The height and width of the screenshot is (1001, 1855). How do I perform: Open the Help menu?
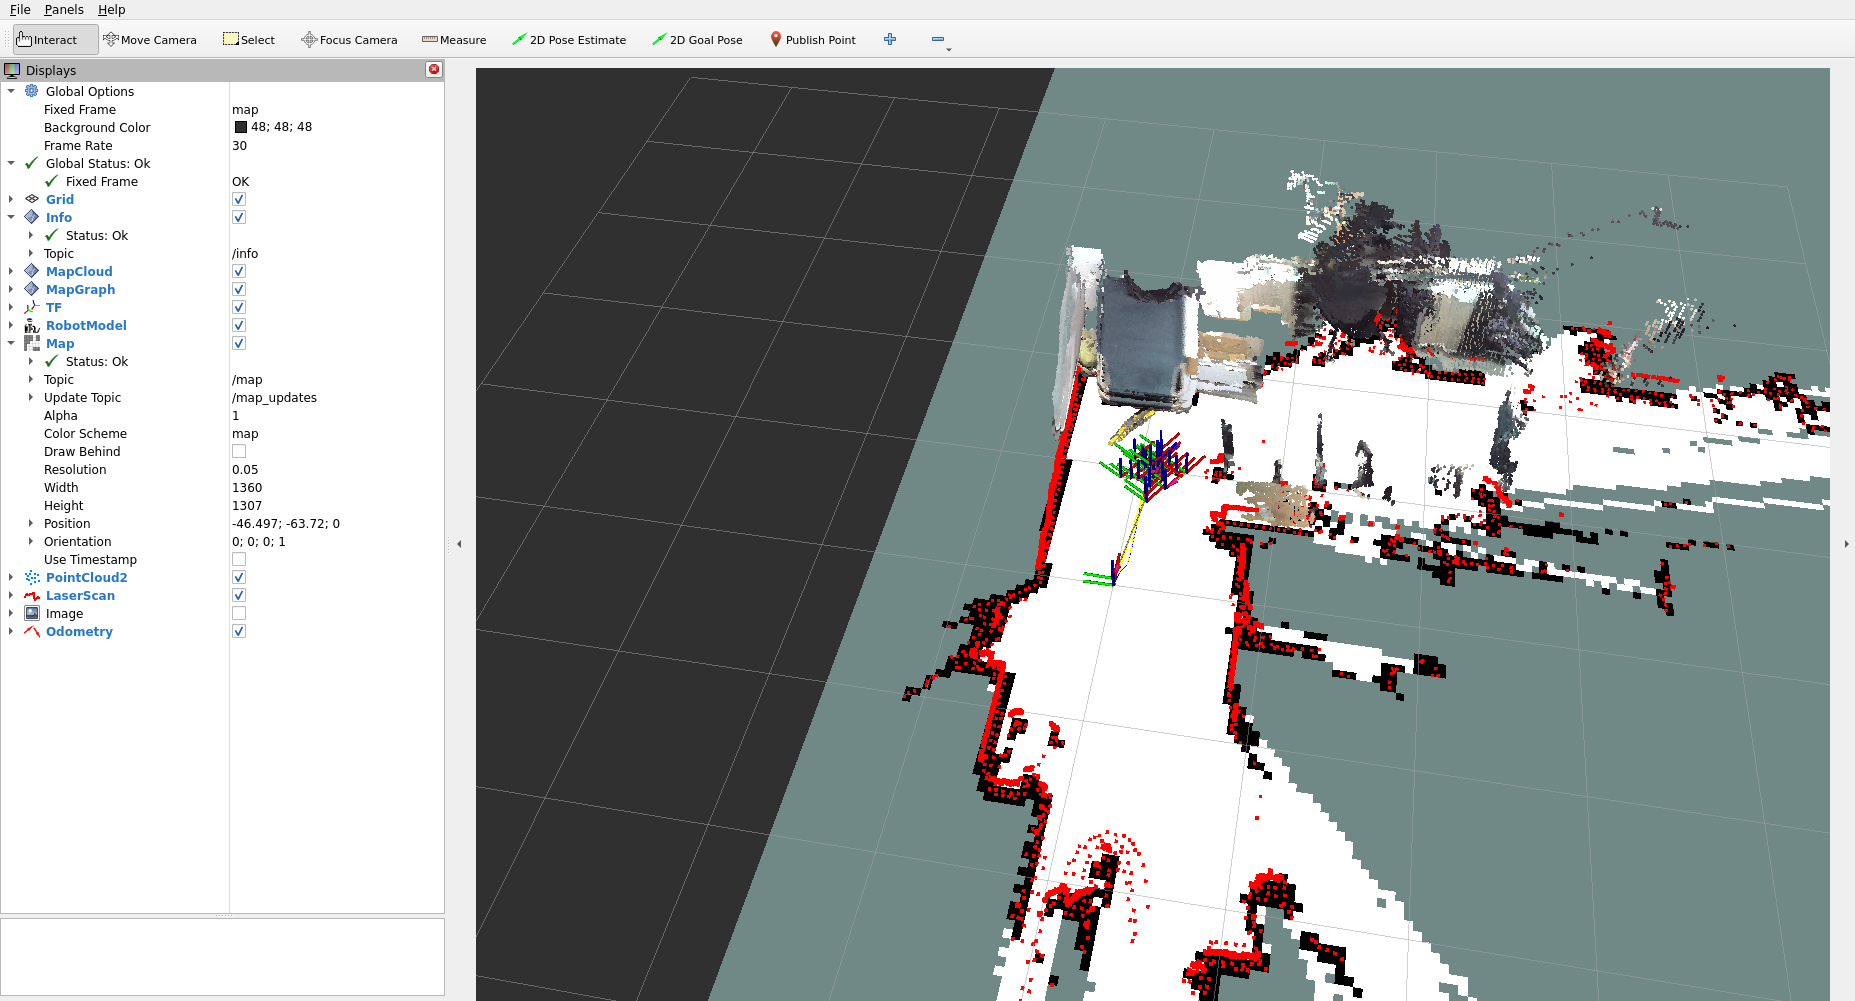tap(111, 9)
